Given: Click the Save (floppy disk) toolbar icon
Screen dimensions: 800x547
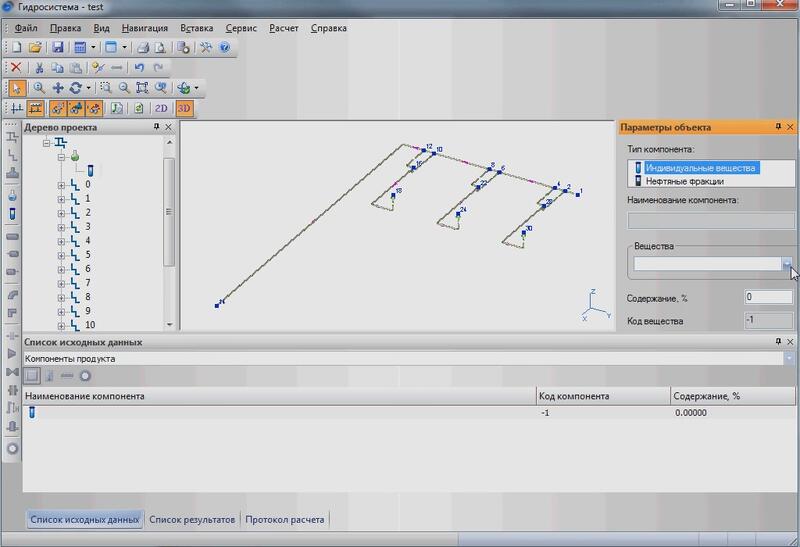Looking at the screenshot, I should tap(57, 47).
